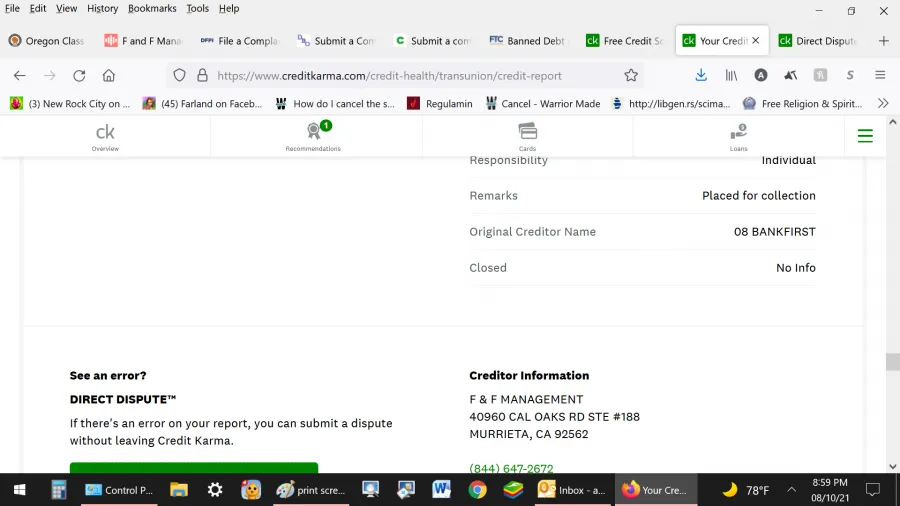
Task: Switch to the Free Credit Sc tab
Action: [x=624, y=41]
